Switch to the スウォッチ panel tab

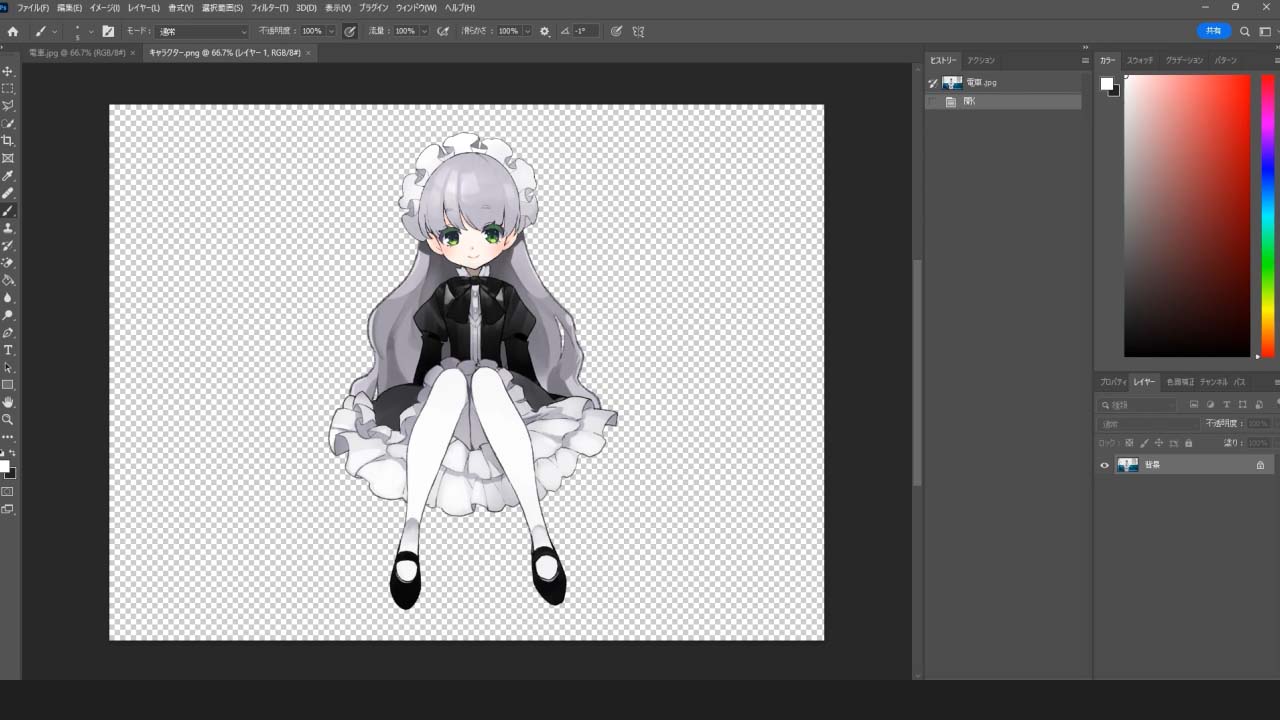[1140, 61]
